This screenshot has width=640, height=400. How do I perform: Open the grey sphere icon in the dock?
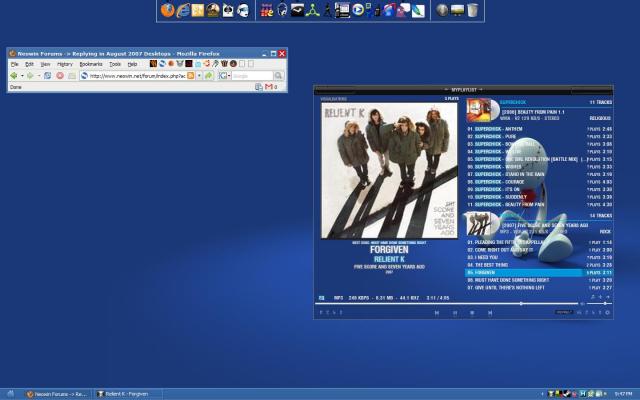442,10
